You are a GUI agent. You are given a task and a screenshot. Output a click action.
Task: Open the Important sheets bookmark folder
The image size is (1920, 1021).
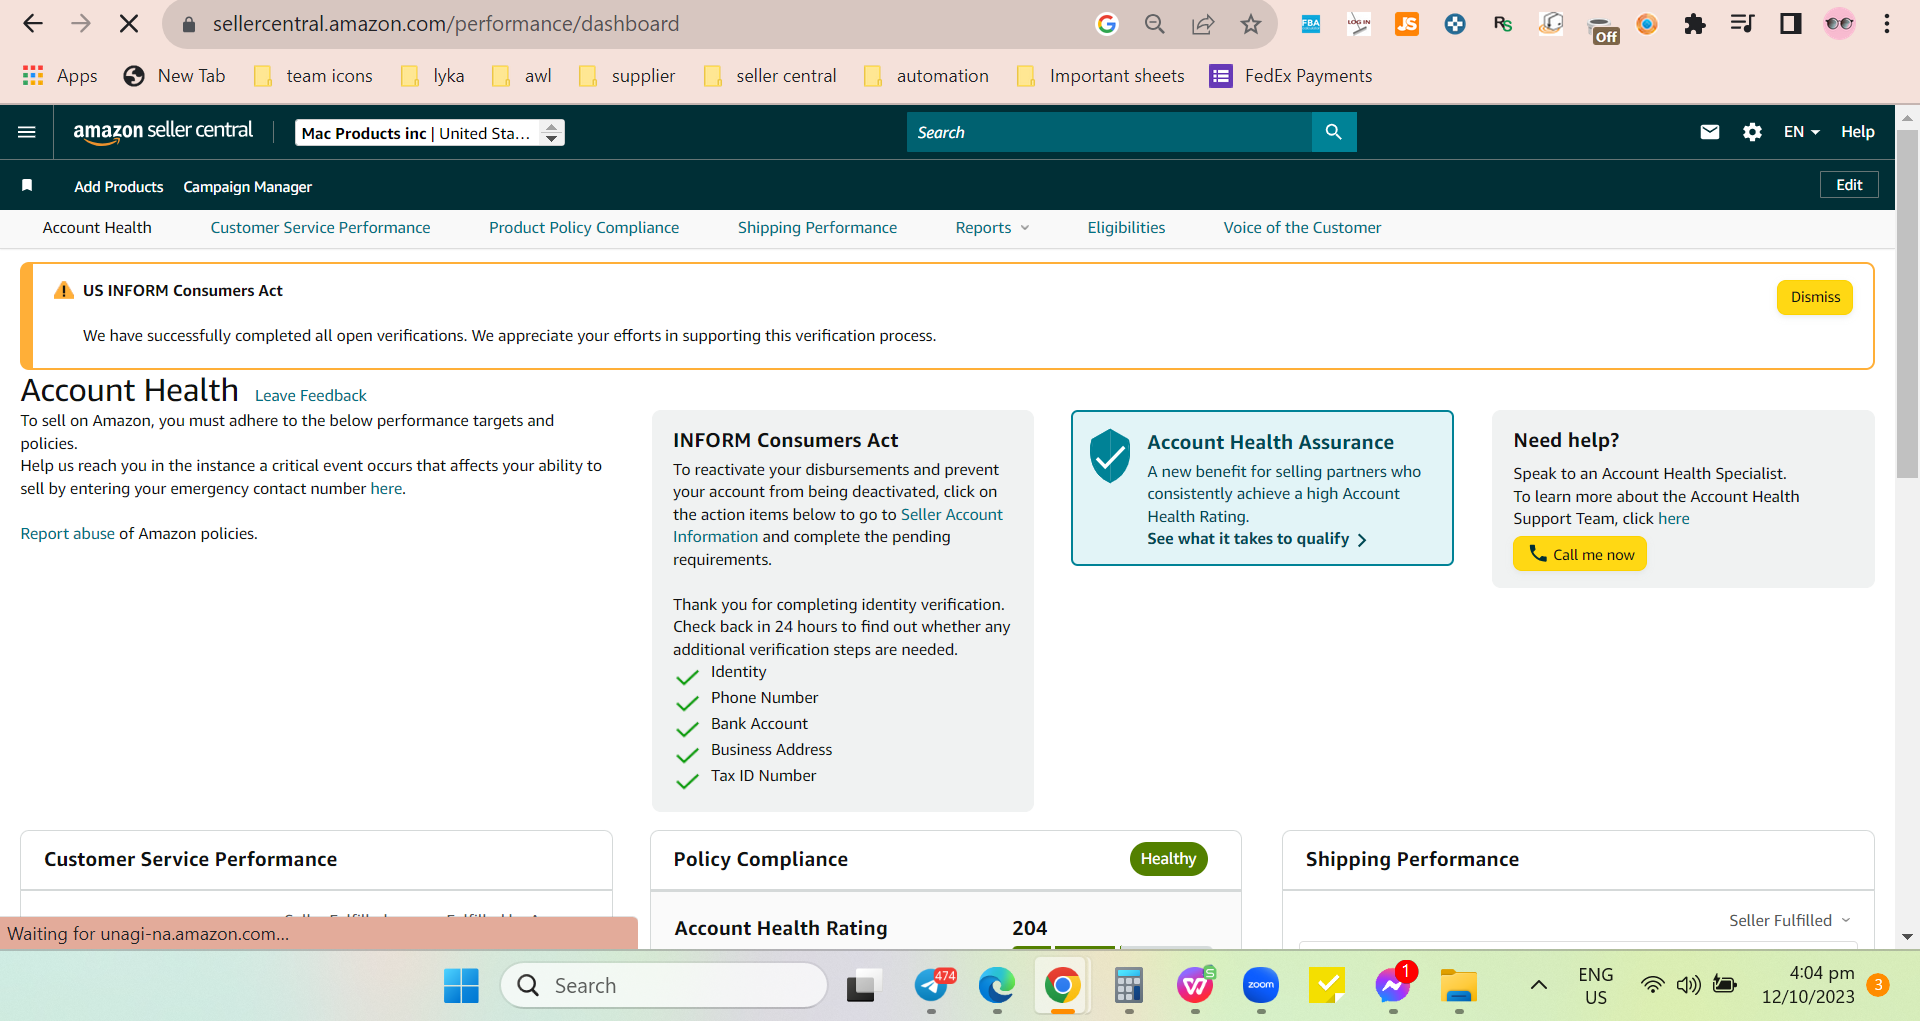(1100, 76)
